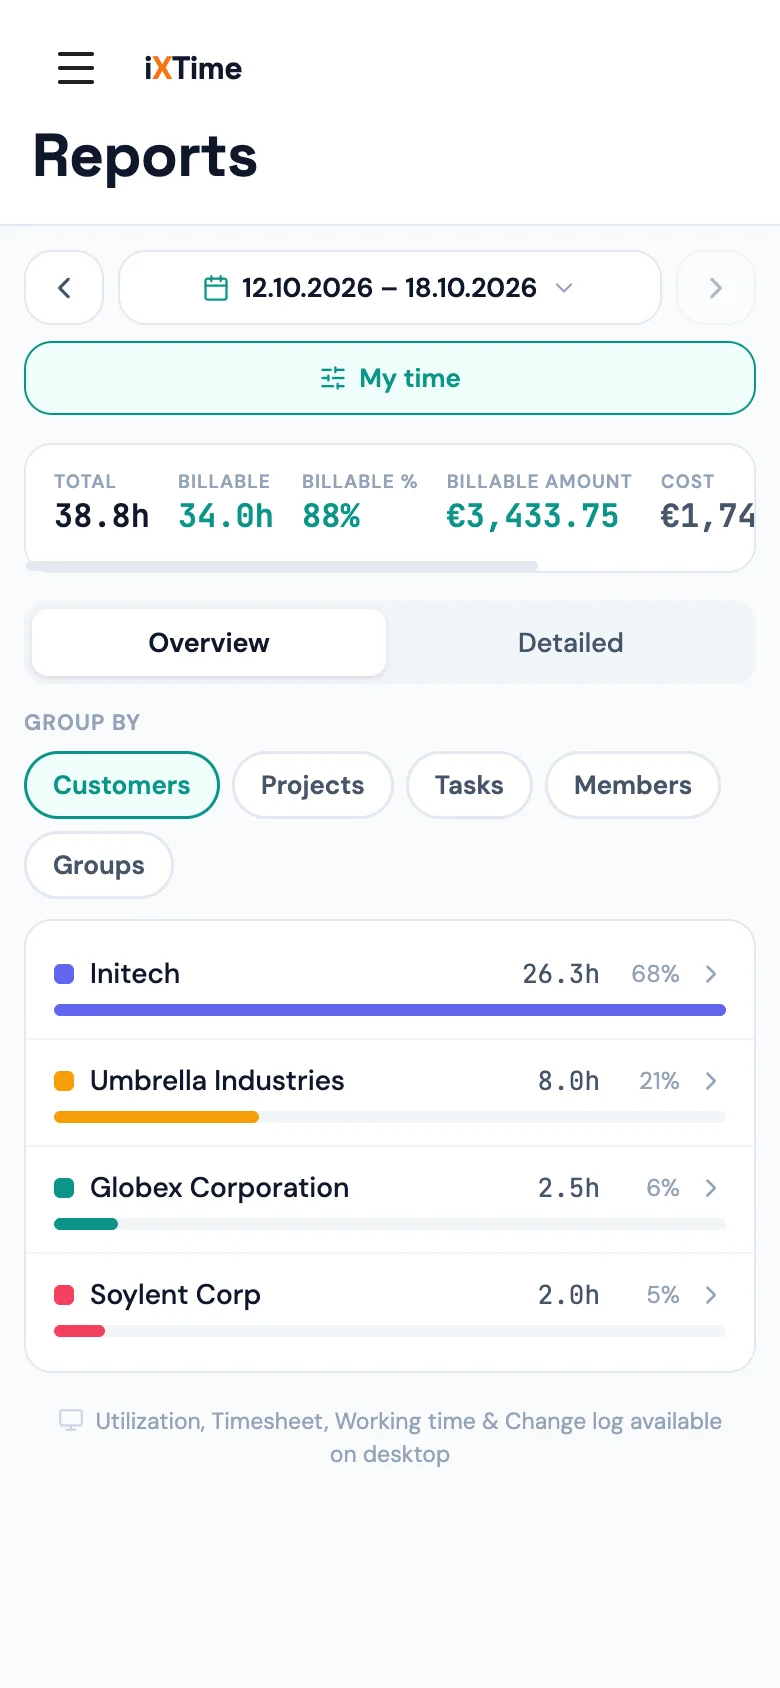Click the 21% Umbrella Industries share
The width and height of the screenshot is (780, 1688).
click(x=659, y=1081)
